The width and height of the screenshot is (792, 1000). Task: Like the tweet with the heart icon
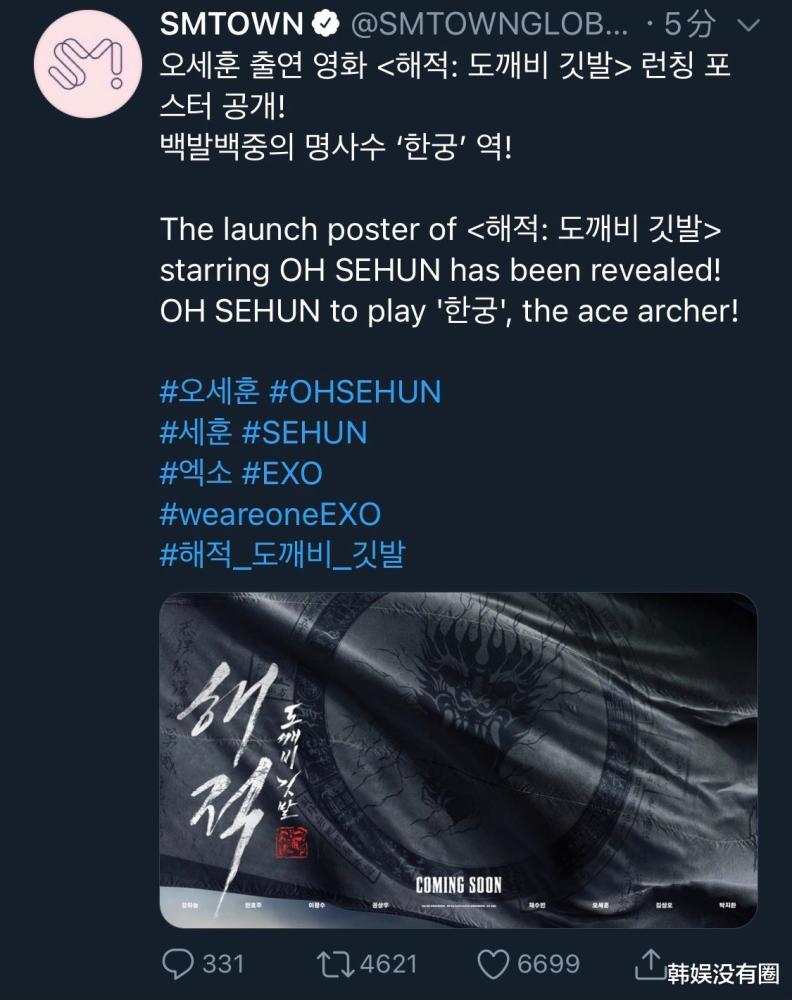[494, 964]
